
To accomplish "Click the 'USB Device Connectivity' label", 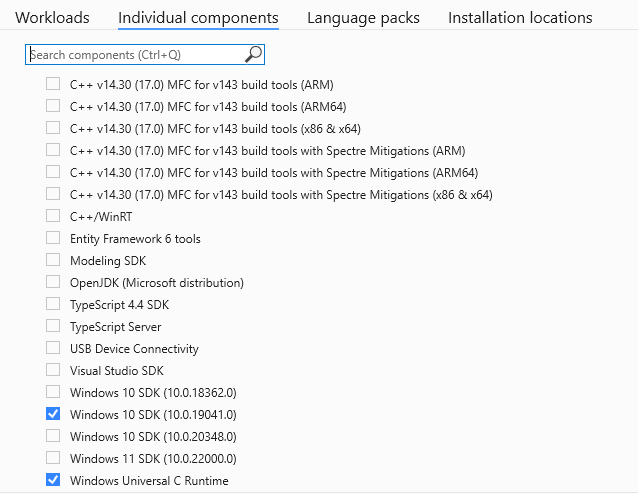I will click(x=134, y=348).
